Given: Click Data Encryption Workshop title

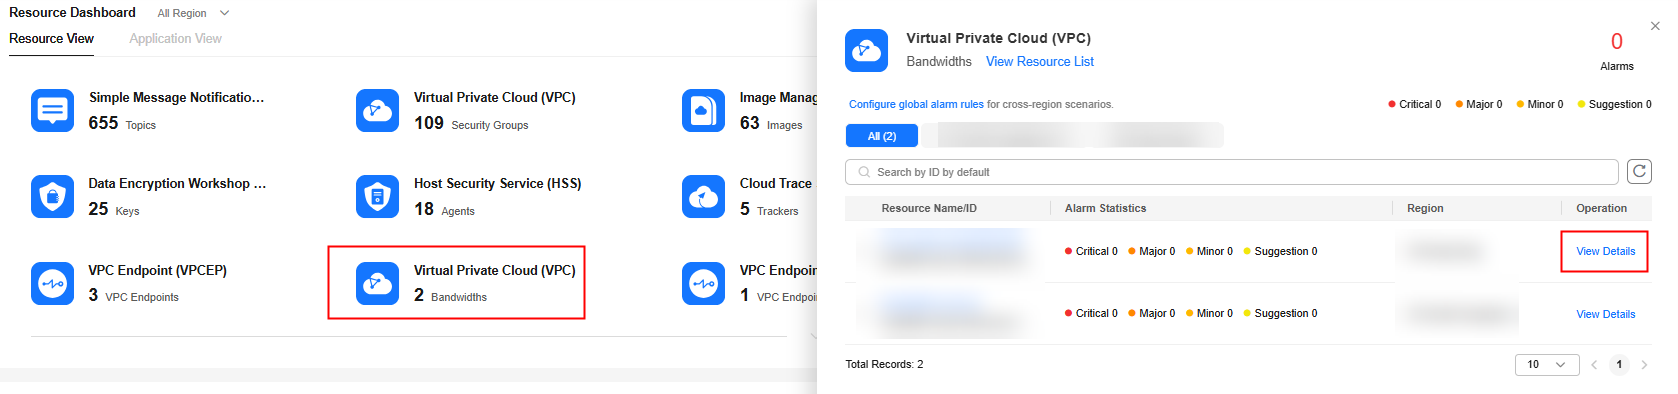Looking at the screenshot, I should 177,183.
